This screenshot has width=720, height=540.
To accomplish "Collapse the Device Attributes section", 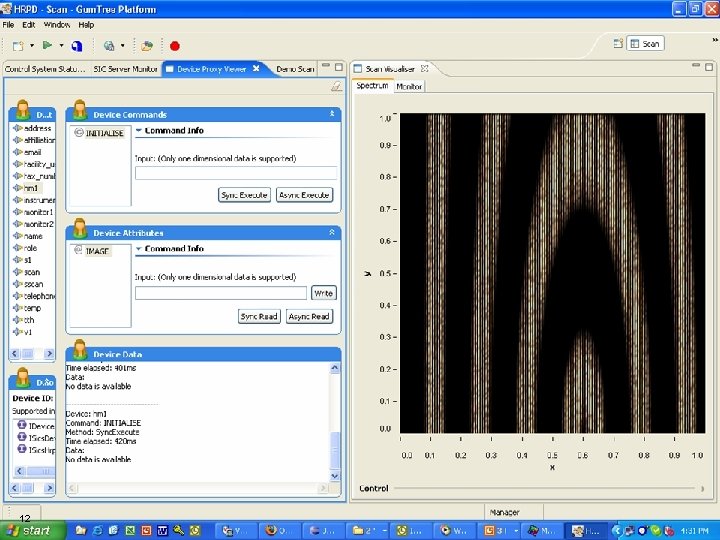I will tap(334, 232).
